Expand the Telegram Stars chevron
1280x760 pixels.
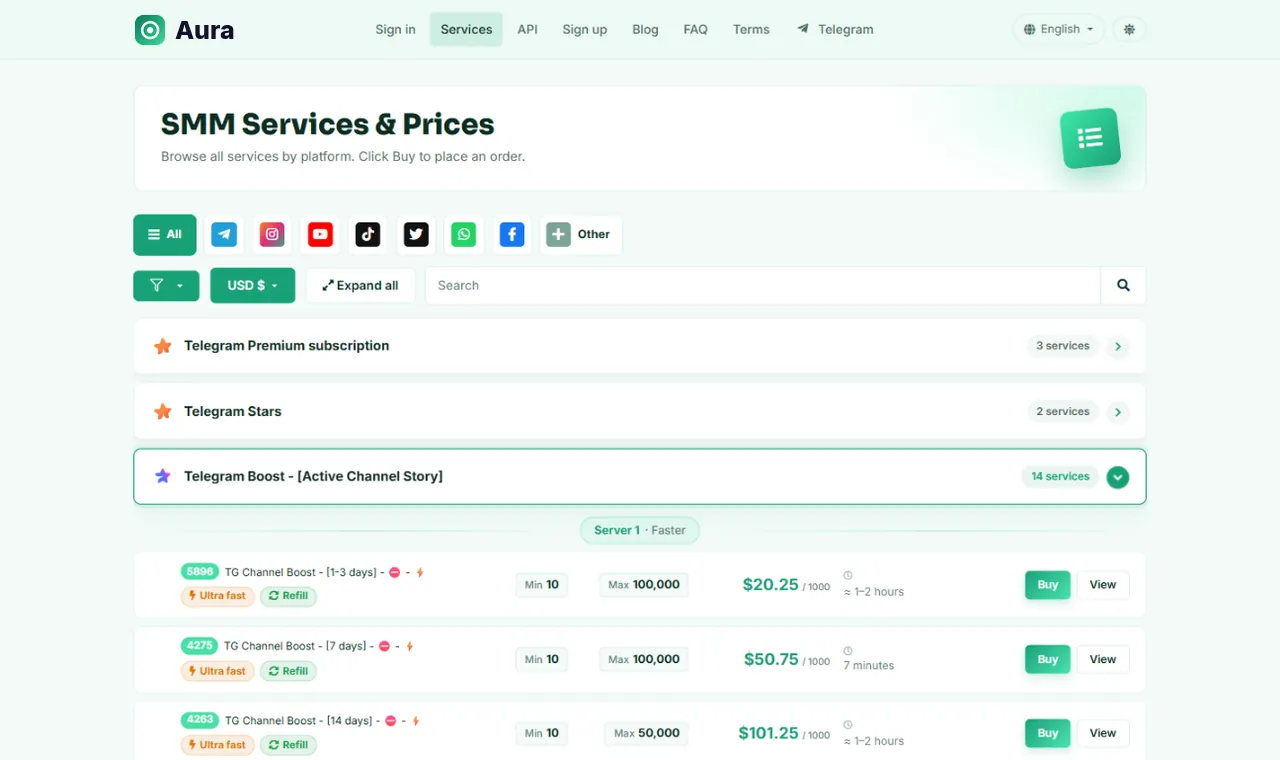pyautogui.click(x=1118, y=411)
